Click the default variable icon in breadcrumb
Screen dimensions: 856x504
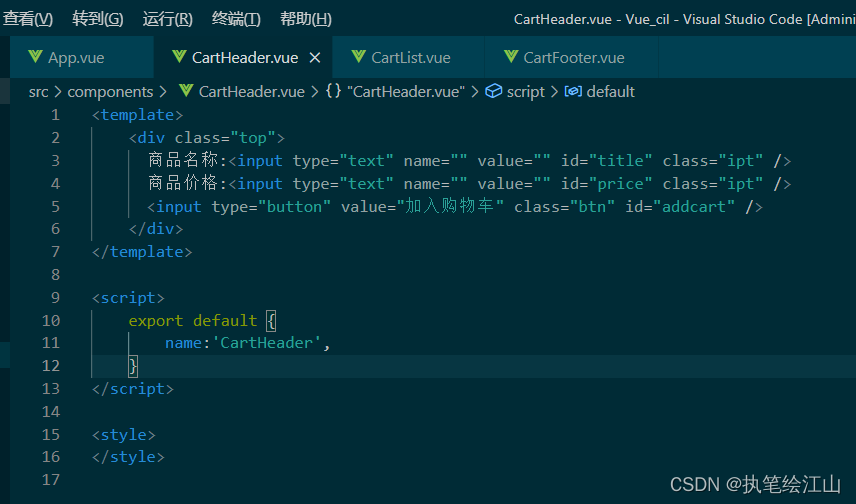[573, 91]
